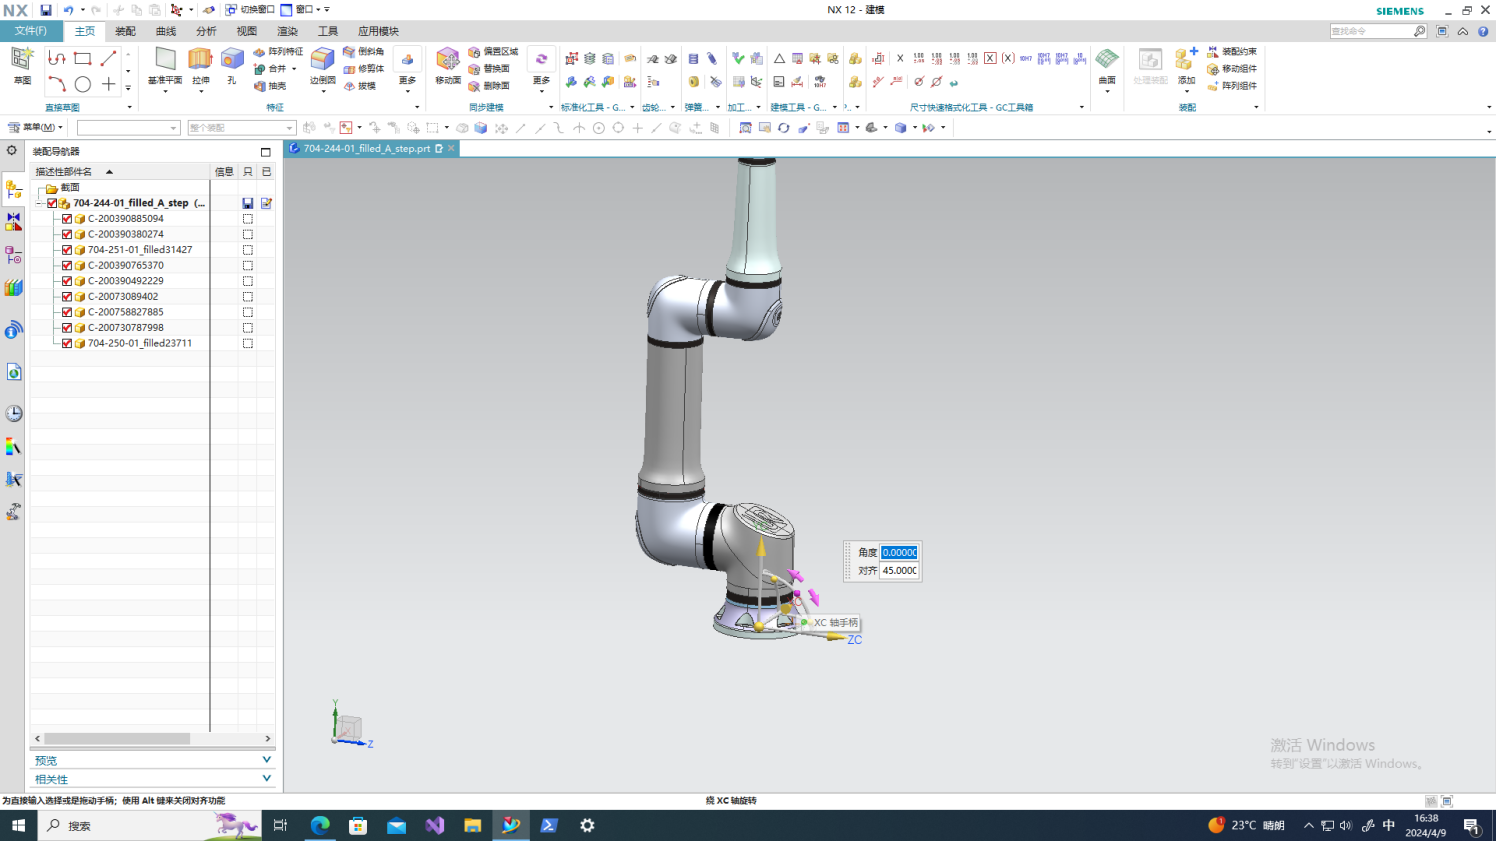This screenshot has height=841, width=1496.
Task: Click the 倒斜角 chamfer tool
Action: point(364,52)
